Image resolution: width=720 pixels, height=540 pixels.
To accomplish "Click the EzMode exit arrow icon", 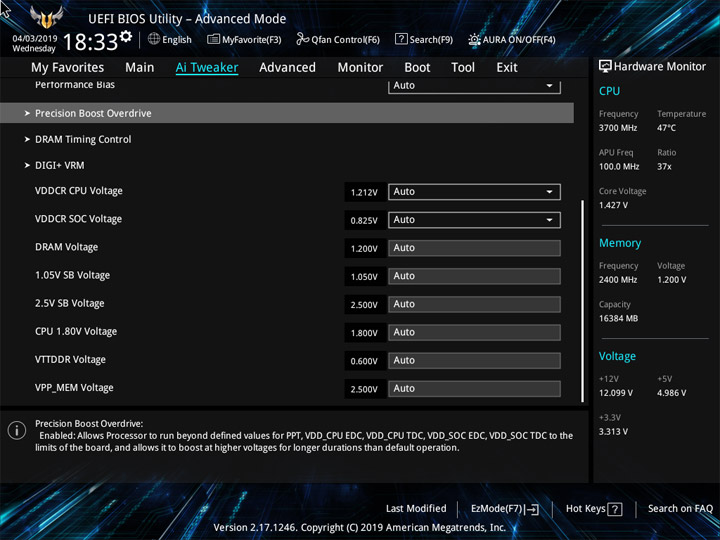I will point(532,509).
